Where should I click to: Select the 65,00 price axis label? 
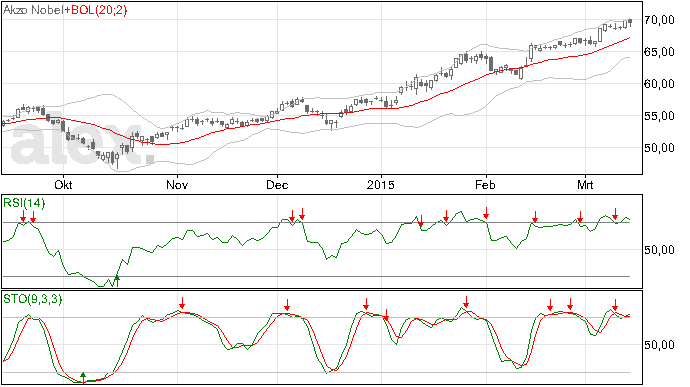tap(659, 52)
